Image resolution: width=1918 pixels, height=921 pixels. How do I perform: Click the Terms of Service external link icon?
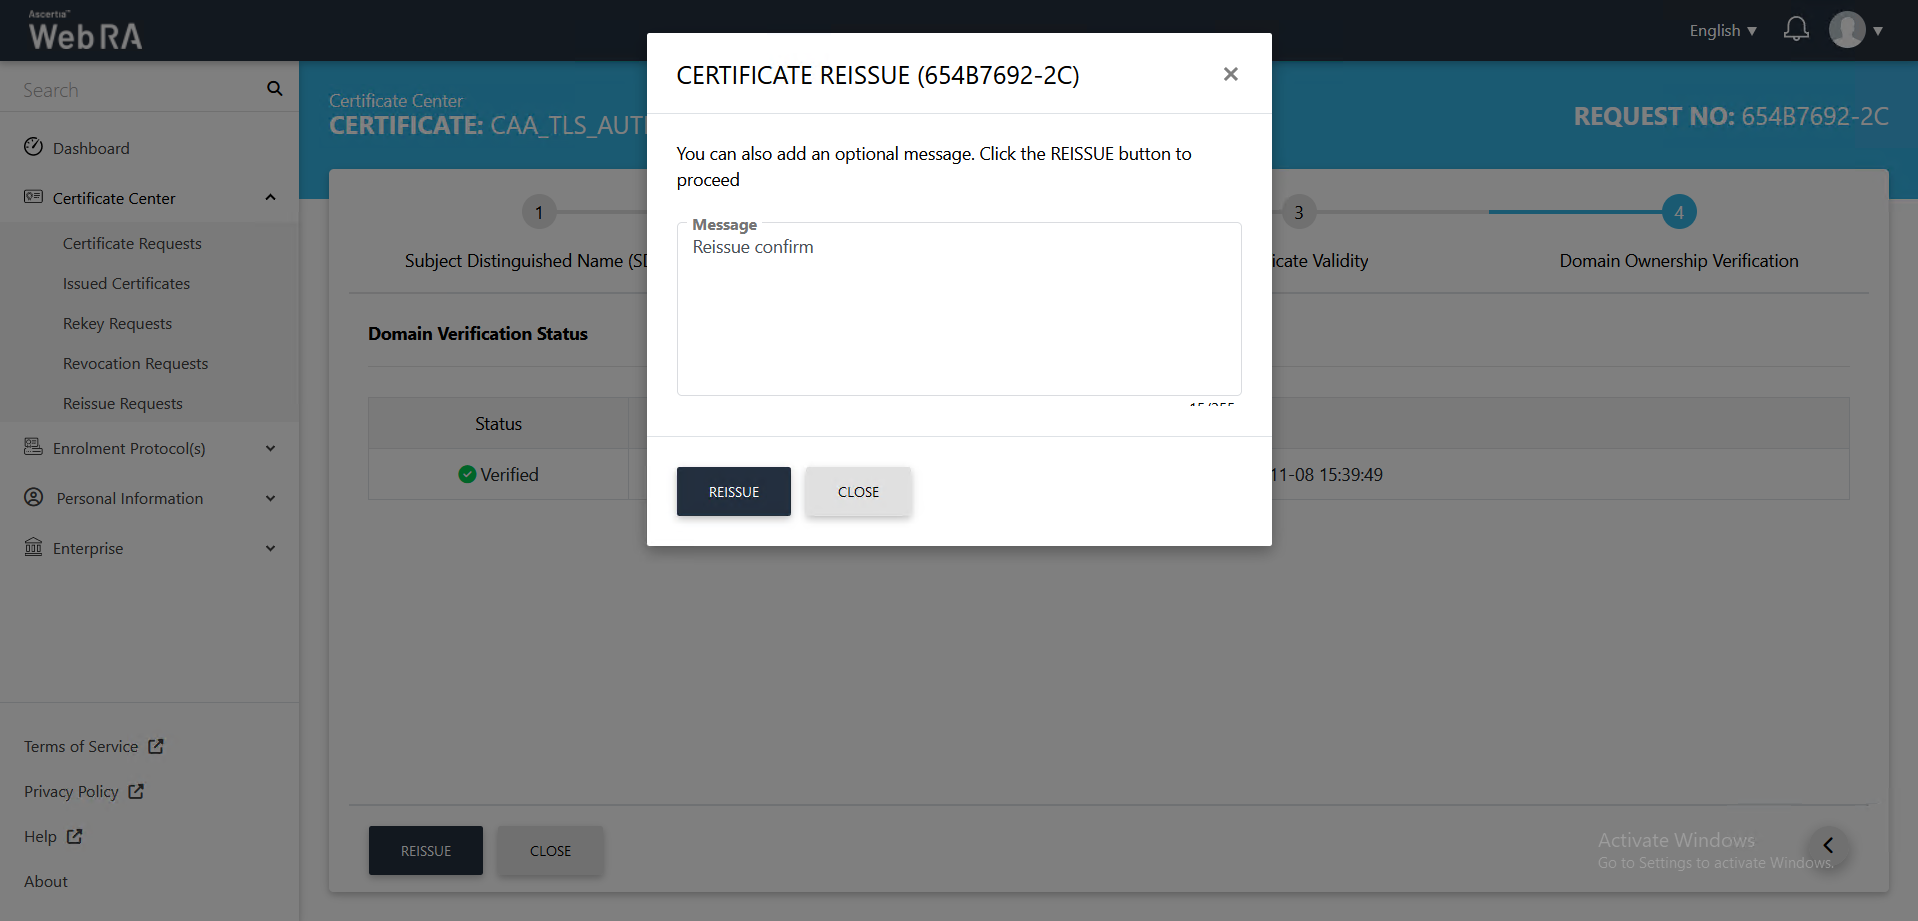156,746
